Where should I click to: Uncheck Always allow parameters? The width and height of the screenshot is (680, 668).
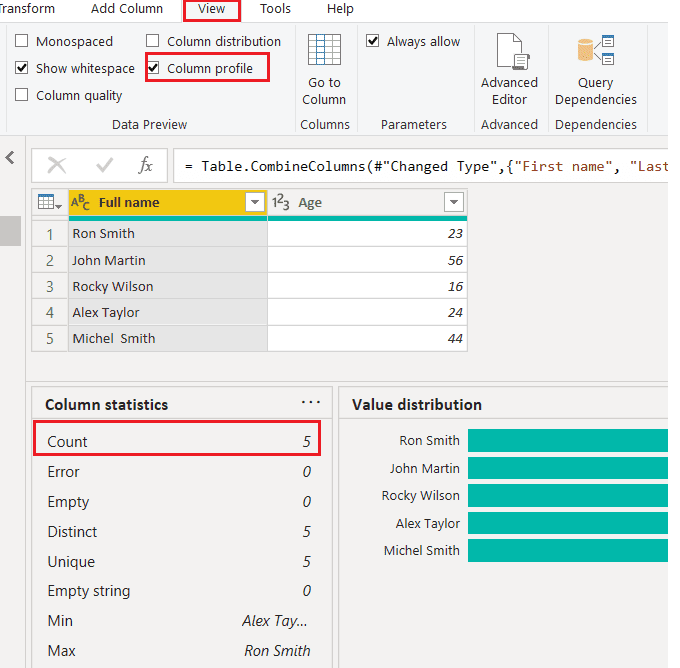(x=373, y=41)
